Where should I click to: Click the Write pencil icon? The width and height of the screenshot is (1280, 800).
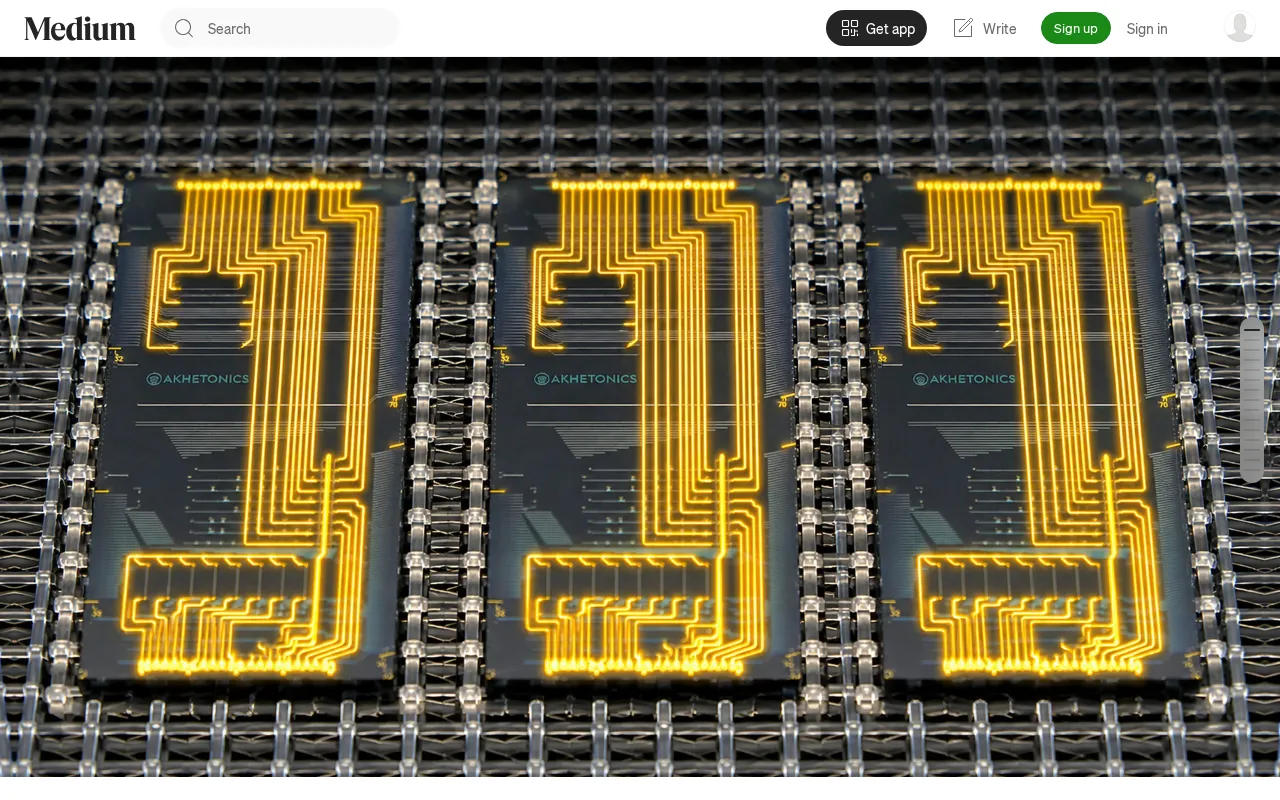pyautogui.click(x=963, y=28)
